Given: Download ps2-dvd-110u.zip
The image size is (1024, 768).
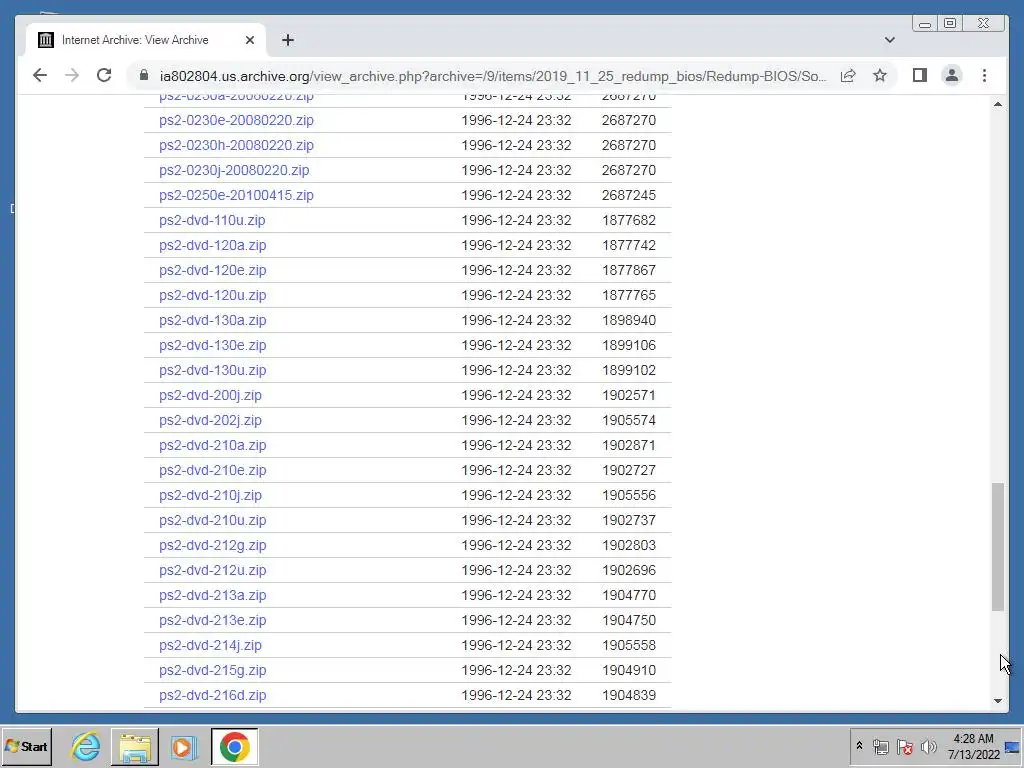Looking at the screenshot, I should [x=212, y=220].
